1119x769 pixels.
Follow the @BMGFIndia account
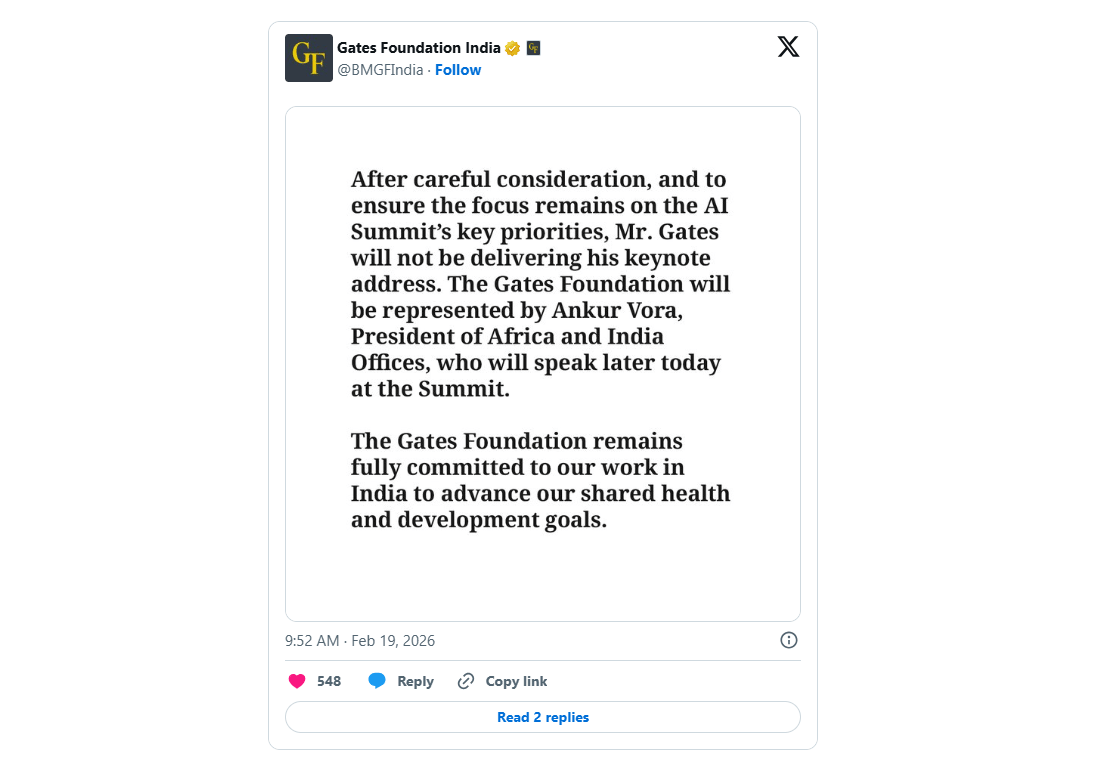click(458, 70)
